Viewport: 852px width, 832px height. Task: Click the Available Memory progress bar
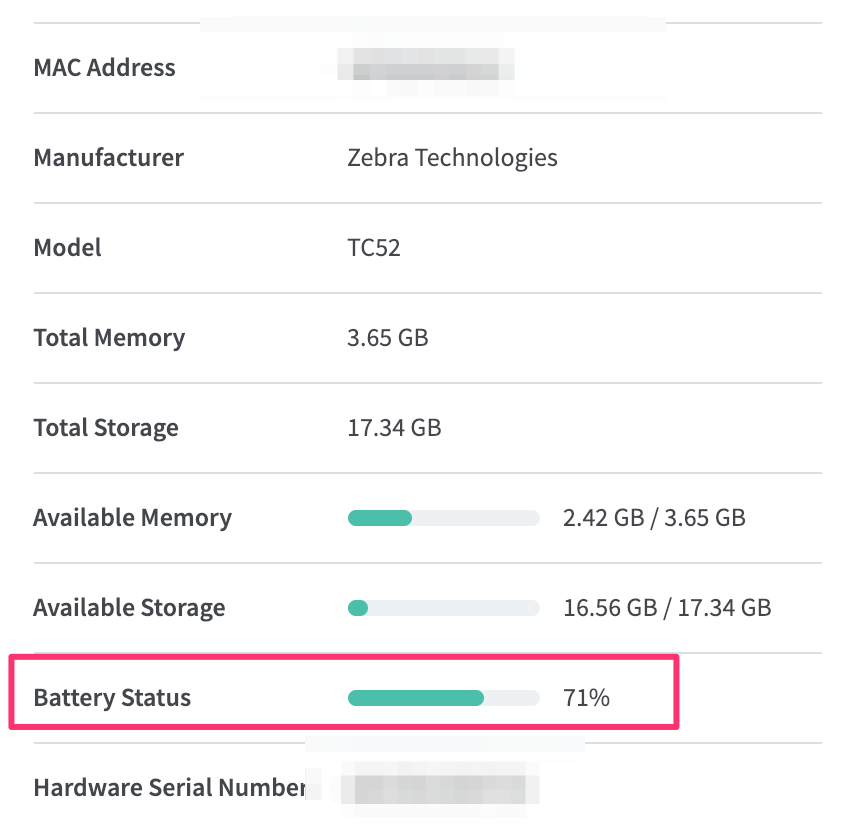click(443, 518)
